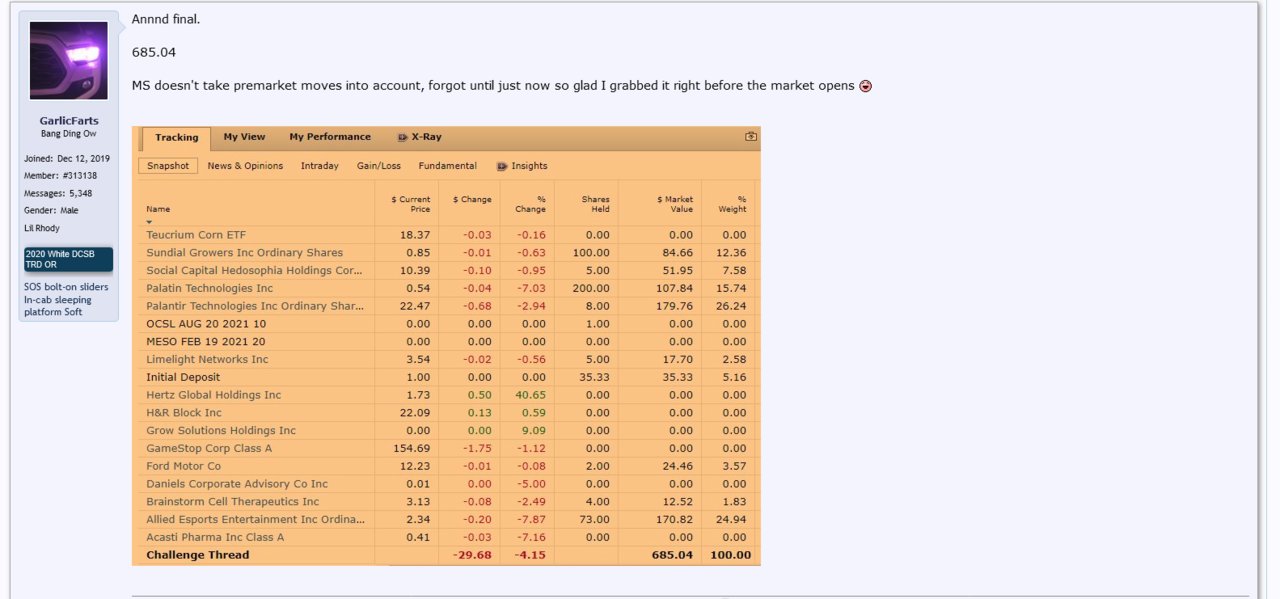Open News & Opinions view
Image resolution: width=1280 pixels, height=599 pixels.
(x=245, y=166)
